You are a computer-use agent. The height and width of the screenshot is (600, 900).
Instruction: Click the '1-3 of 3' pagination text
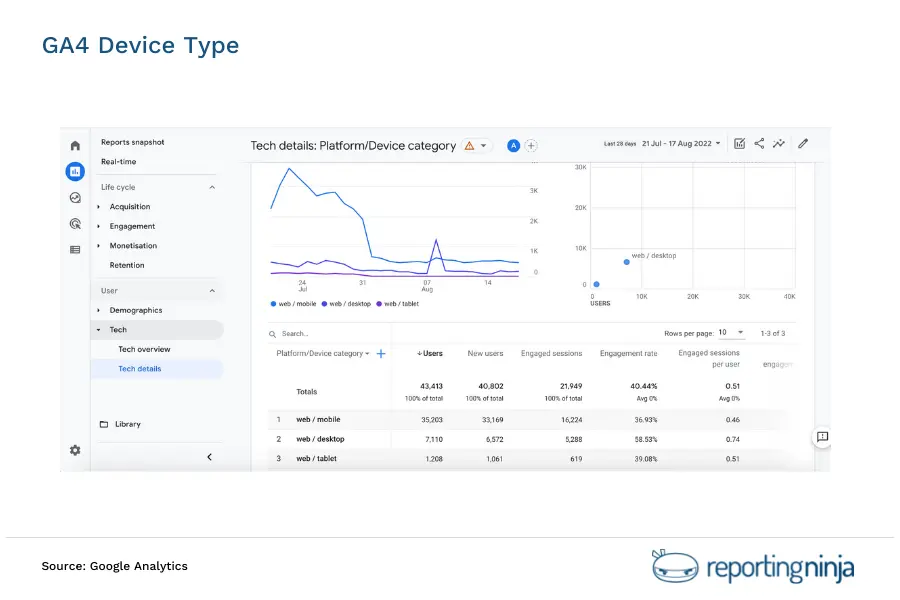tap(773, 333)
